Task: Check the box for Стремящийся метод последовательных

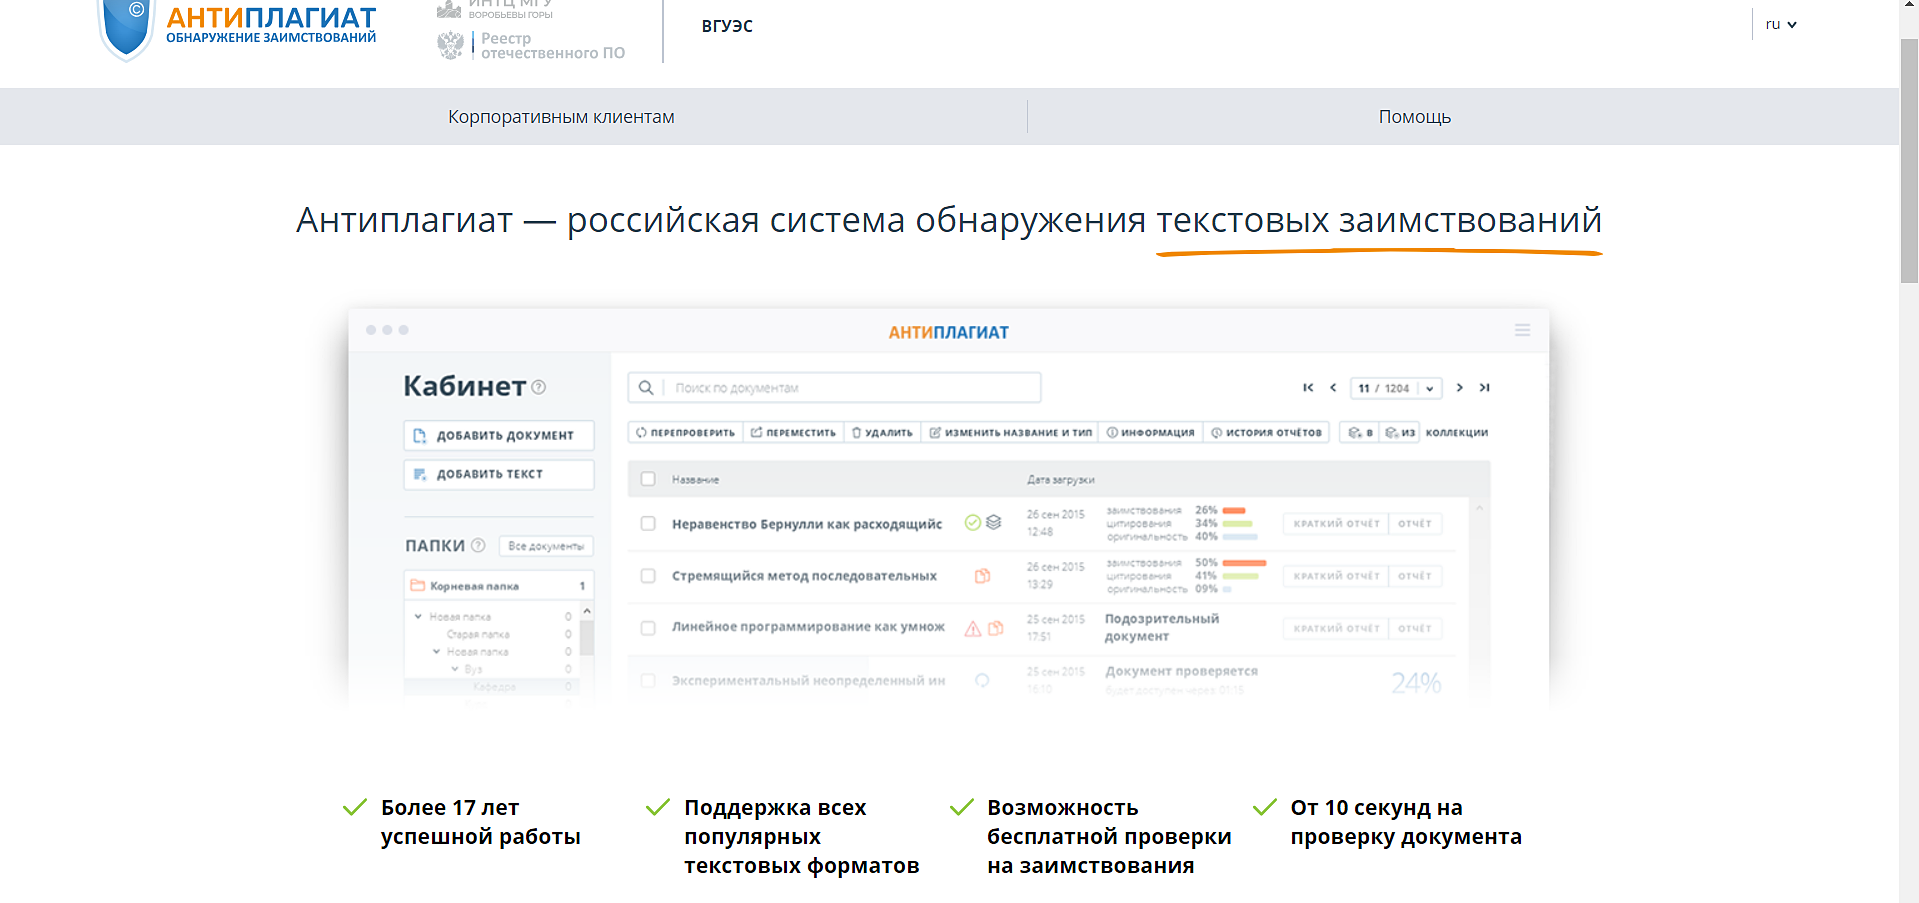Action: tap(648, 576)
